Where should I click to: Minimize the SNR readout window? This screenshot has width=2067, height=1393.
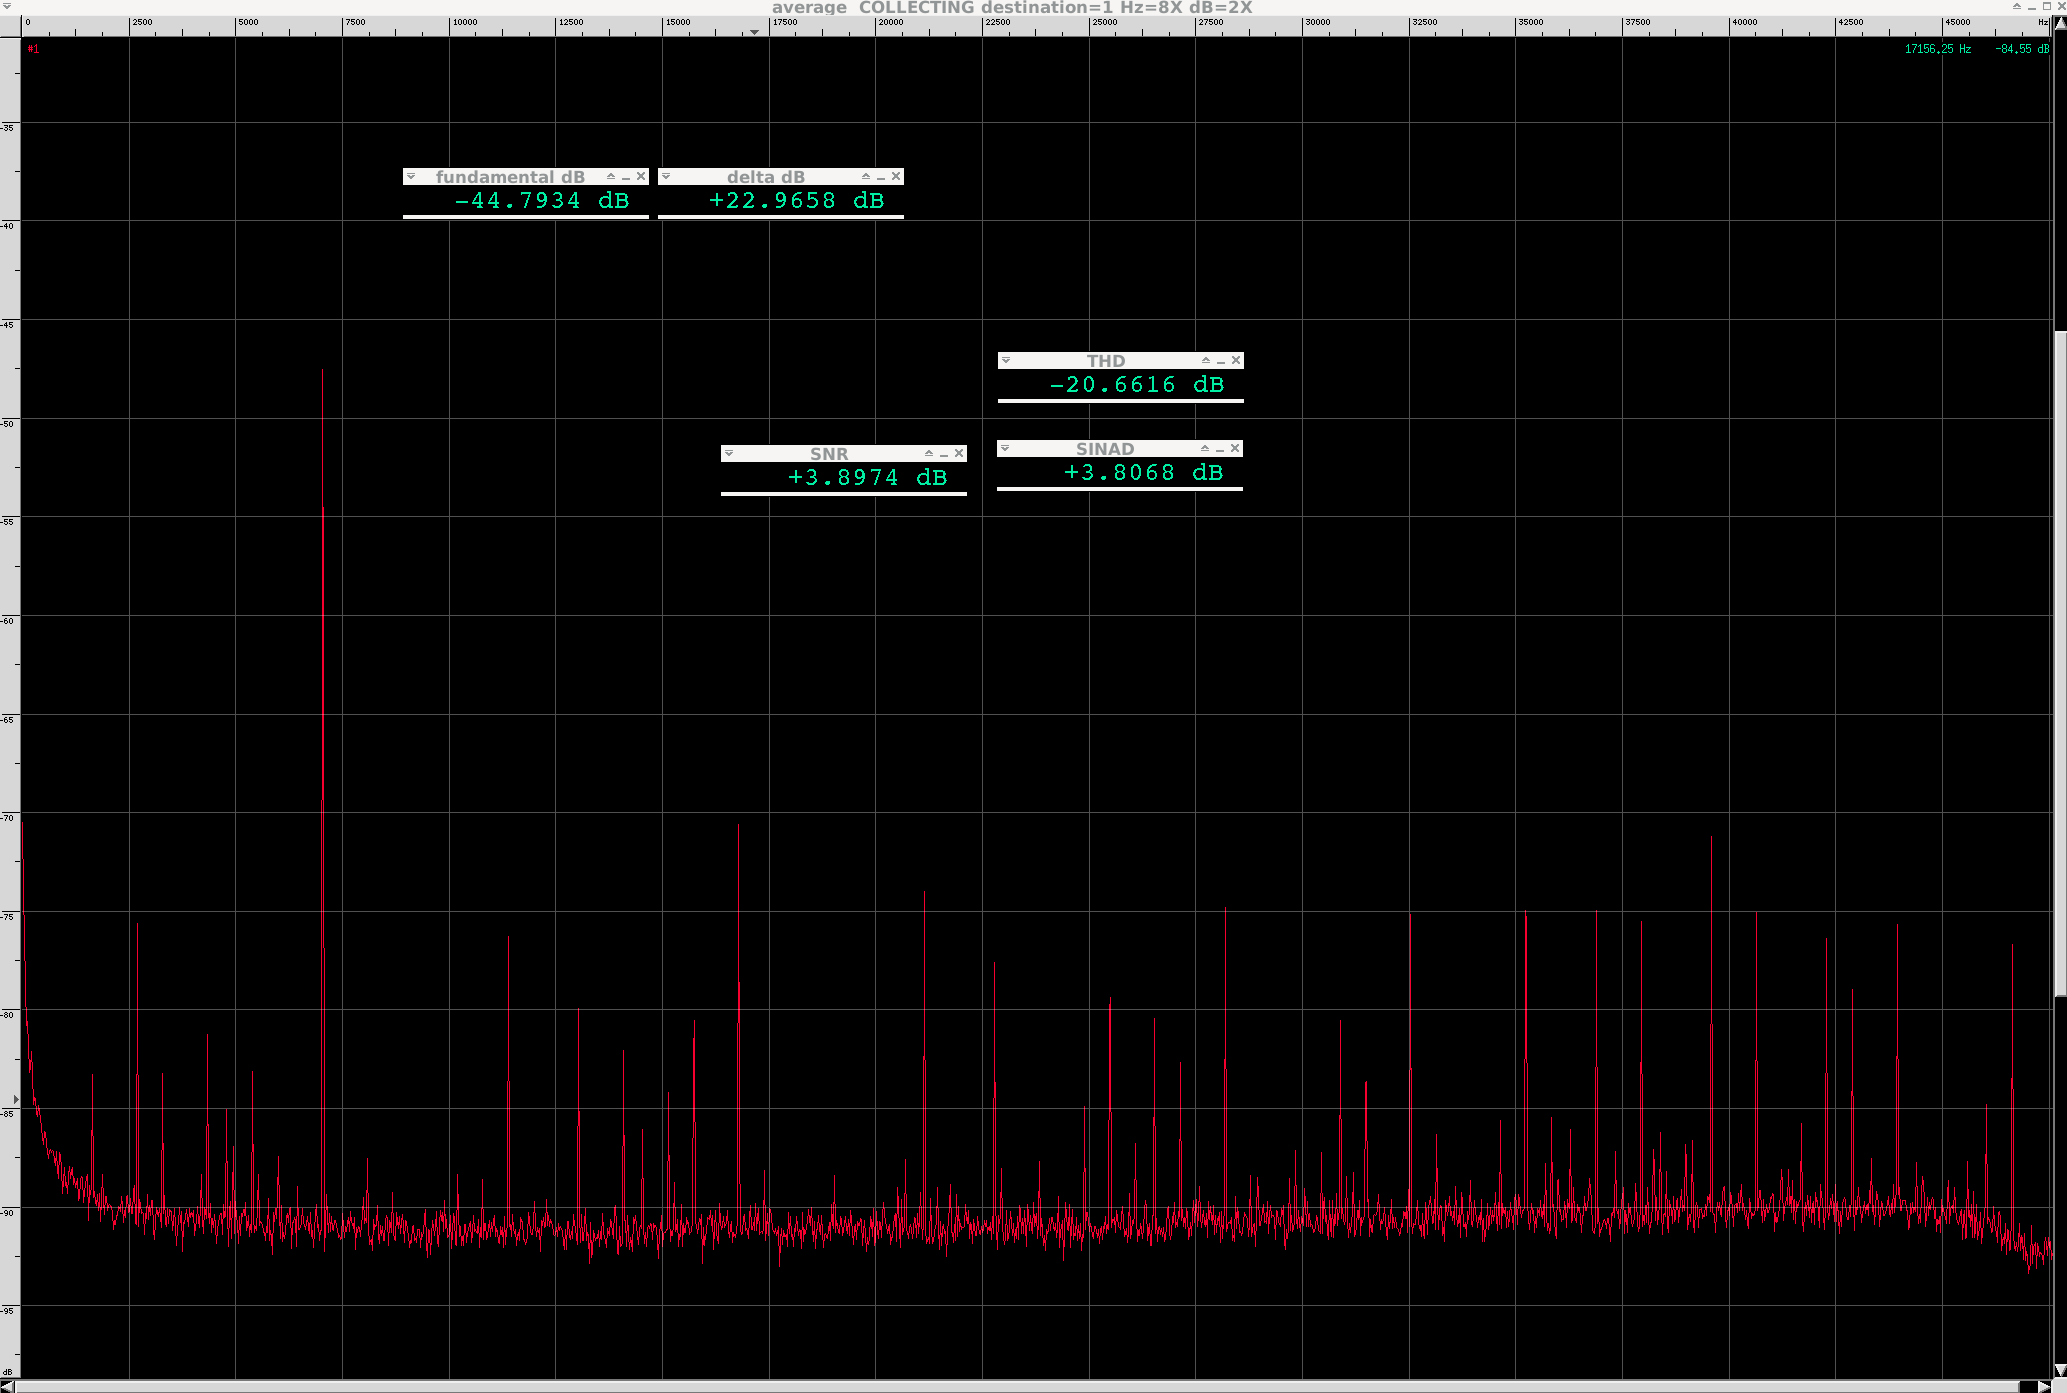(x=944, y=454)
